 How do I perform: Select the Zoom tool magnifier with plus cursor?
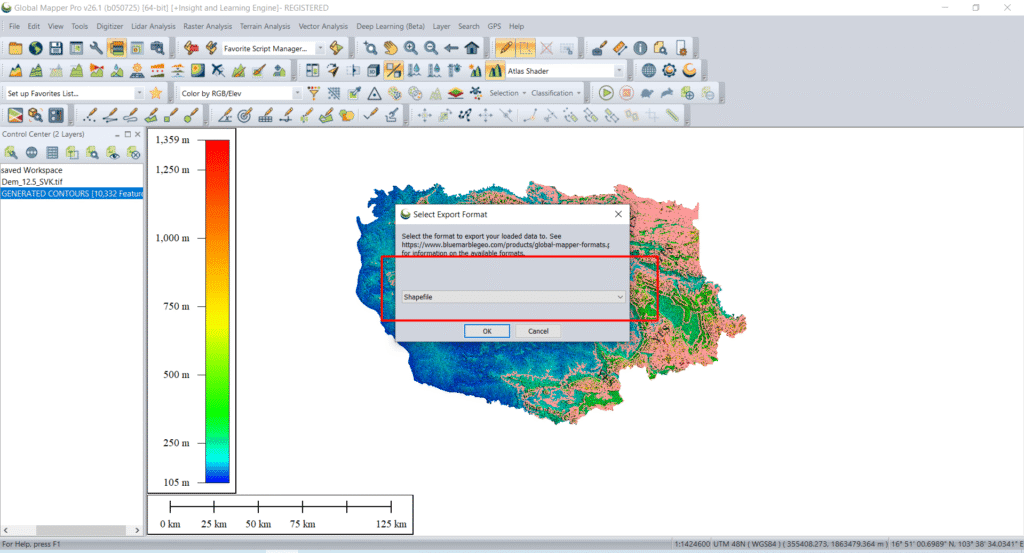coord(370,48)
